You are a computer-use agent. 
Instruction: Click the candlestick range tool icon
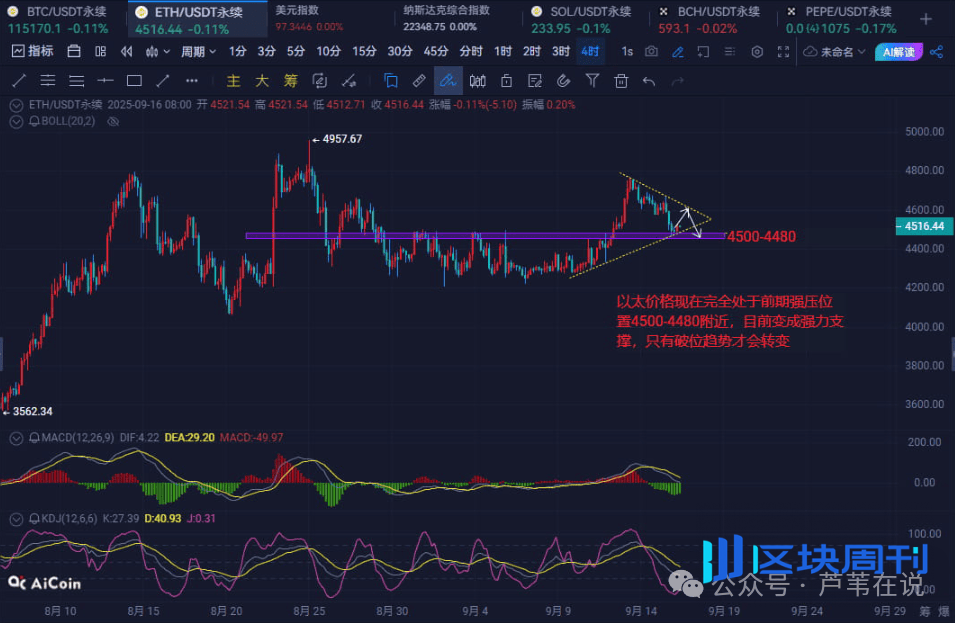(x=478, y=81)
